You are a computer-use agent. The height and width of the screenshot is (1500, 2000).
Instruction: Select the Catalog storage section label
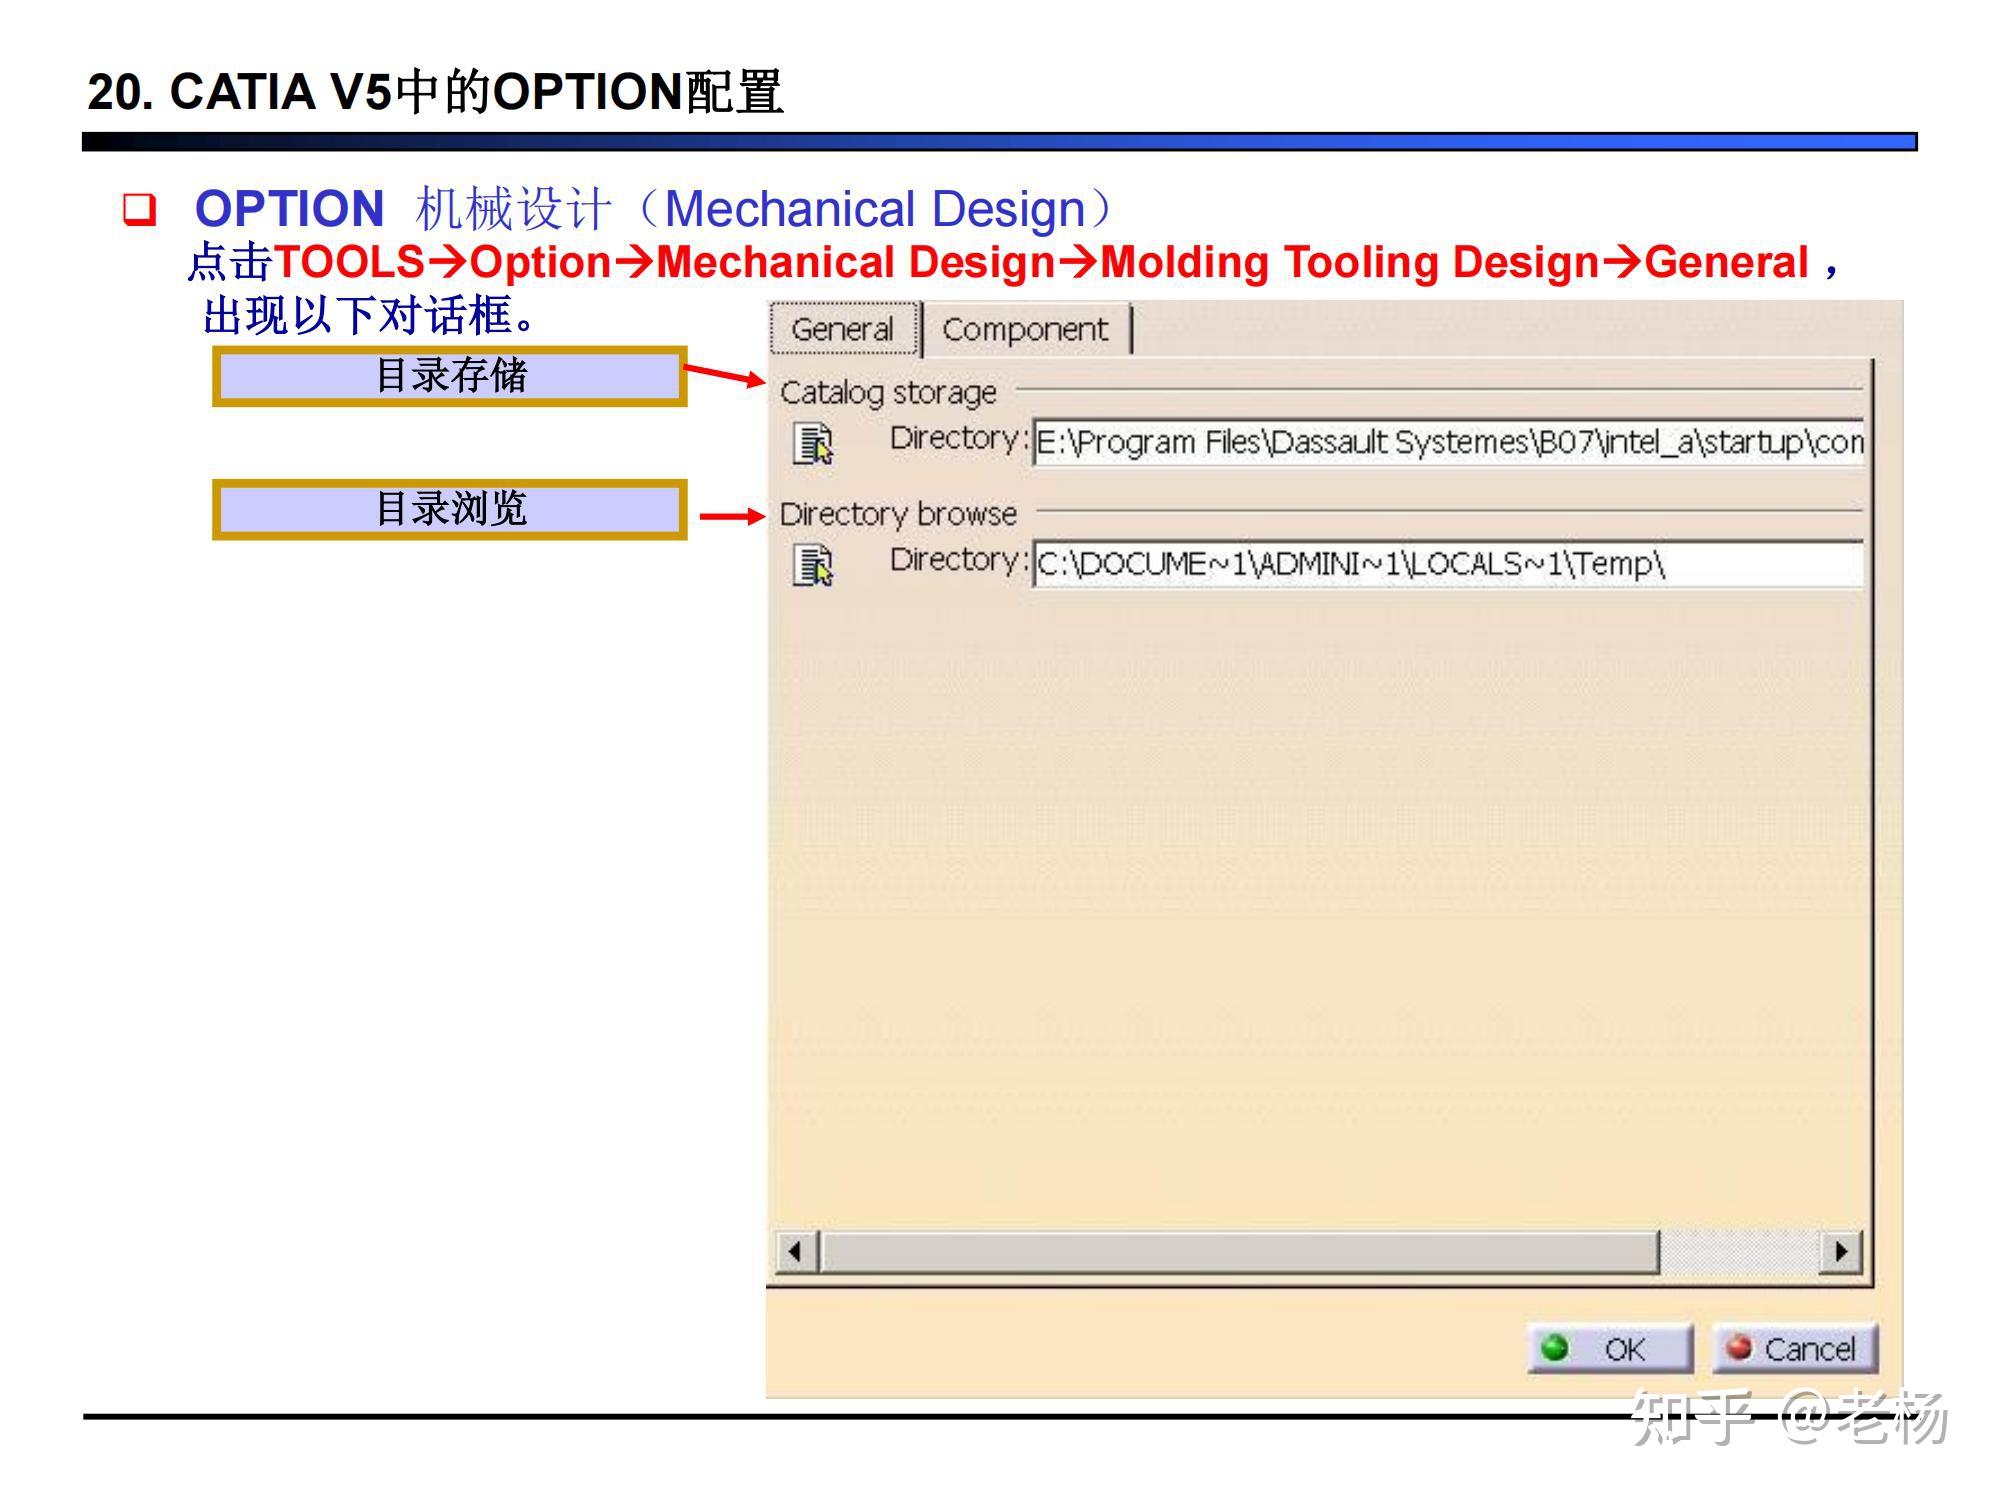tap(888, 393)
